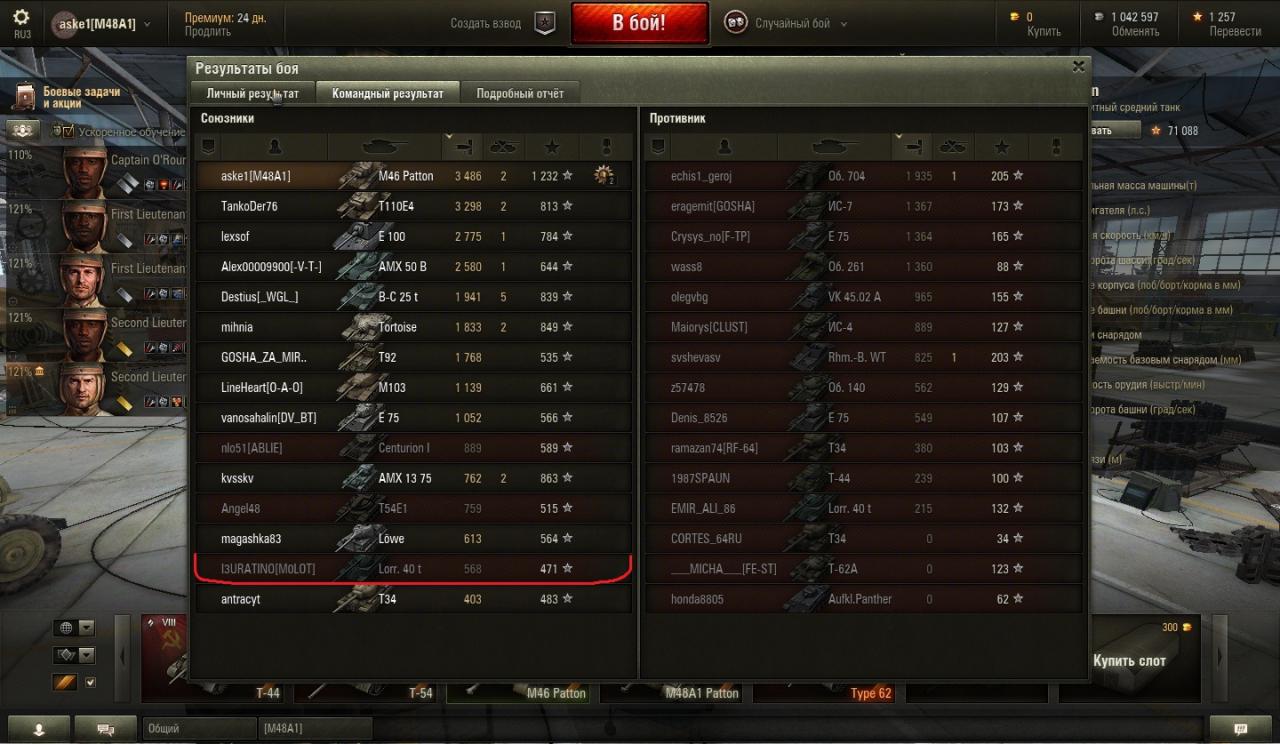
Task: Open the Случайный бой battle mode dropdown
Action: tap(786, 23)
